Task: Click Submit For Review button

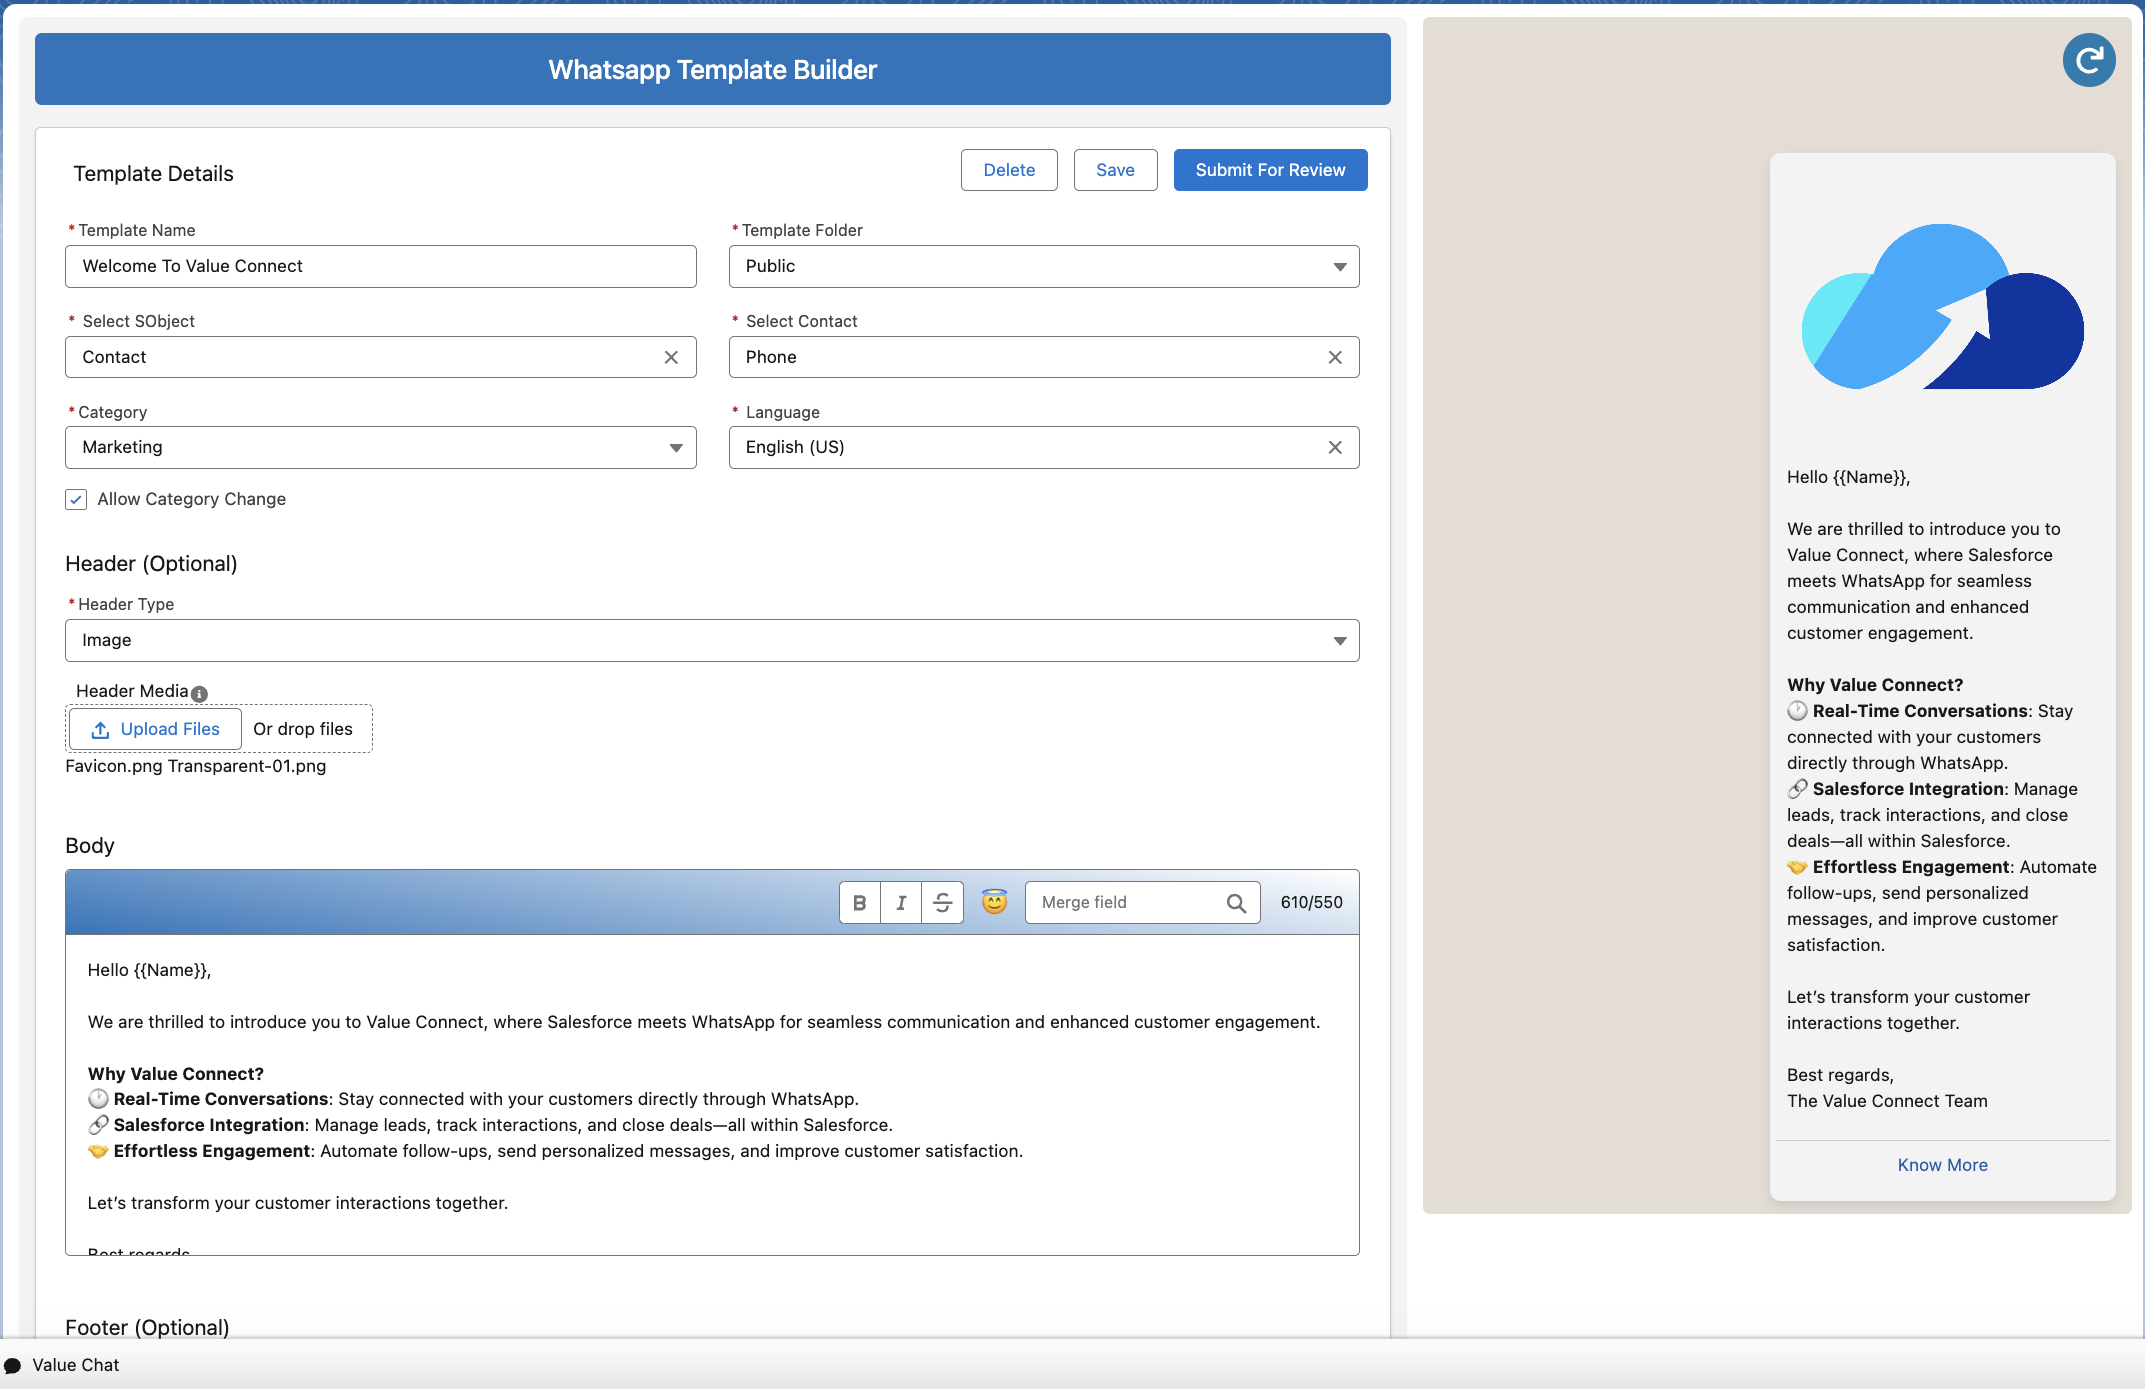Action: (x=1270, y=170)
